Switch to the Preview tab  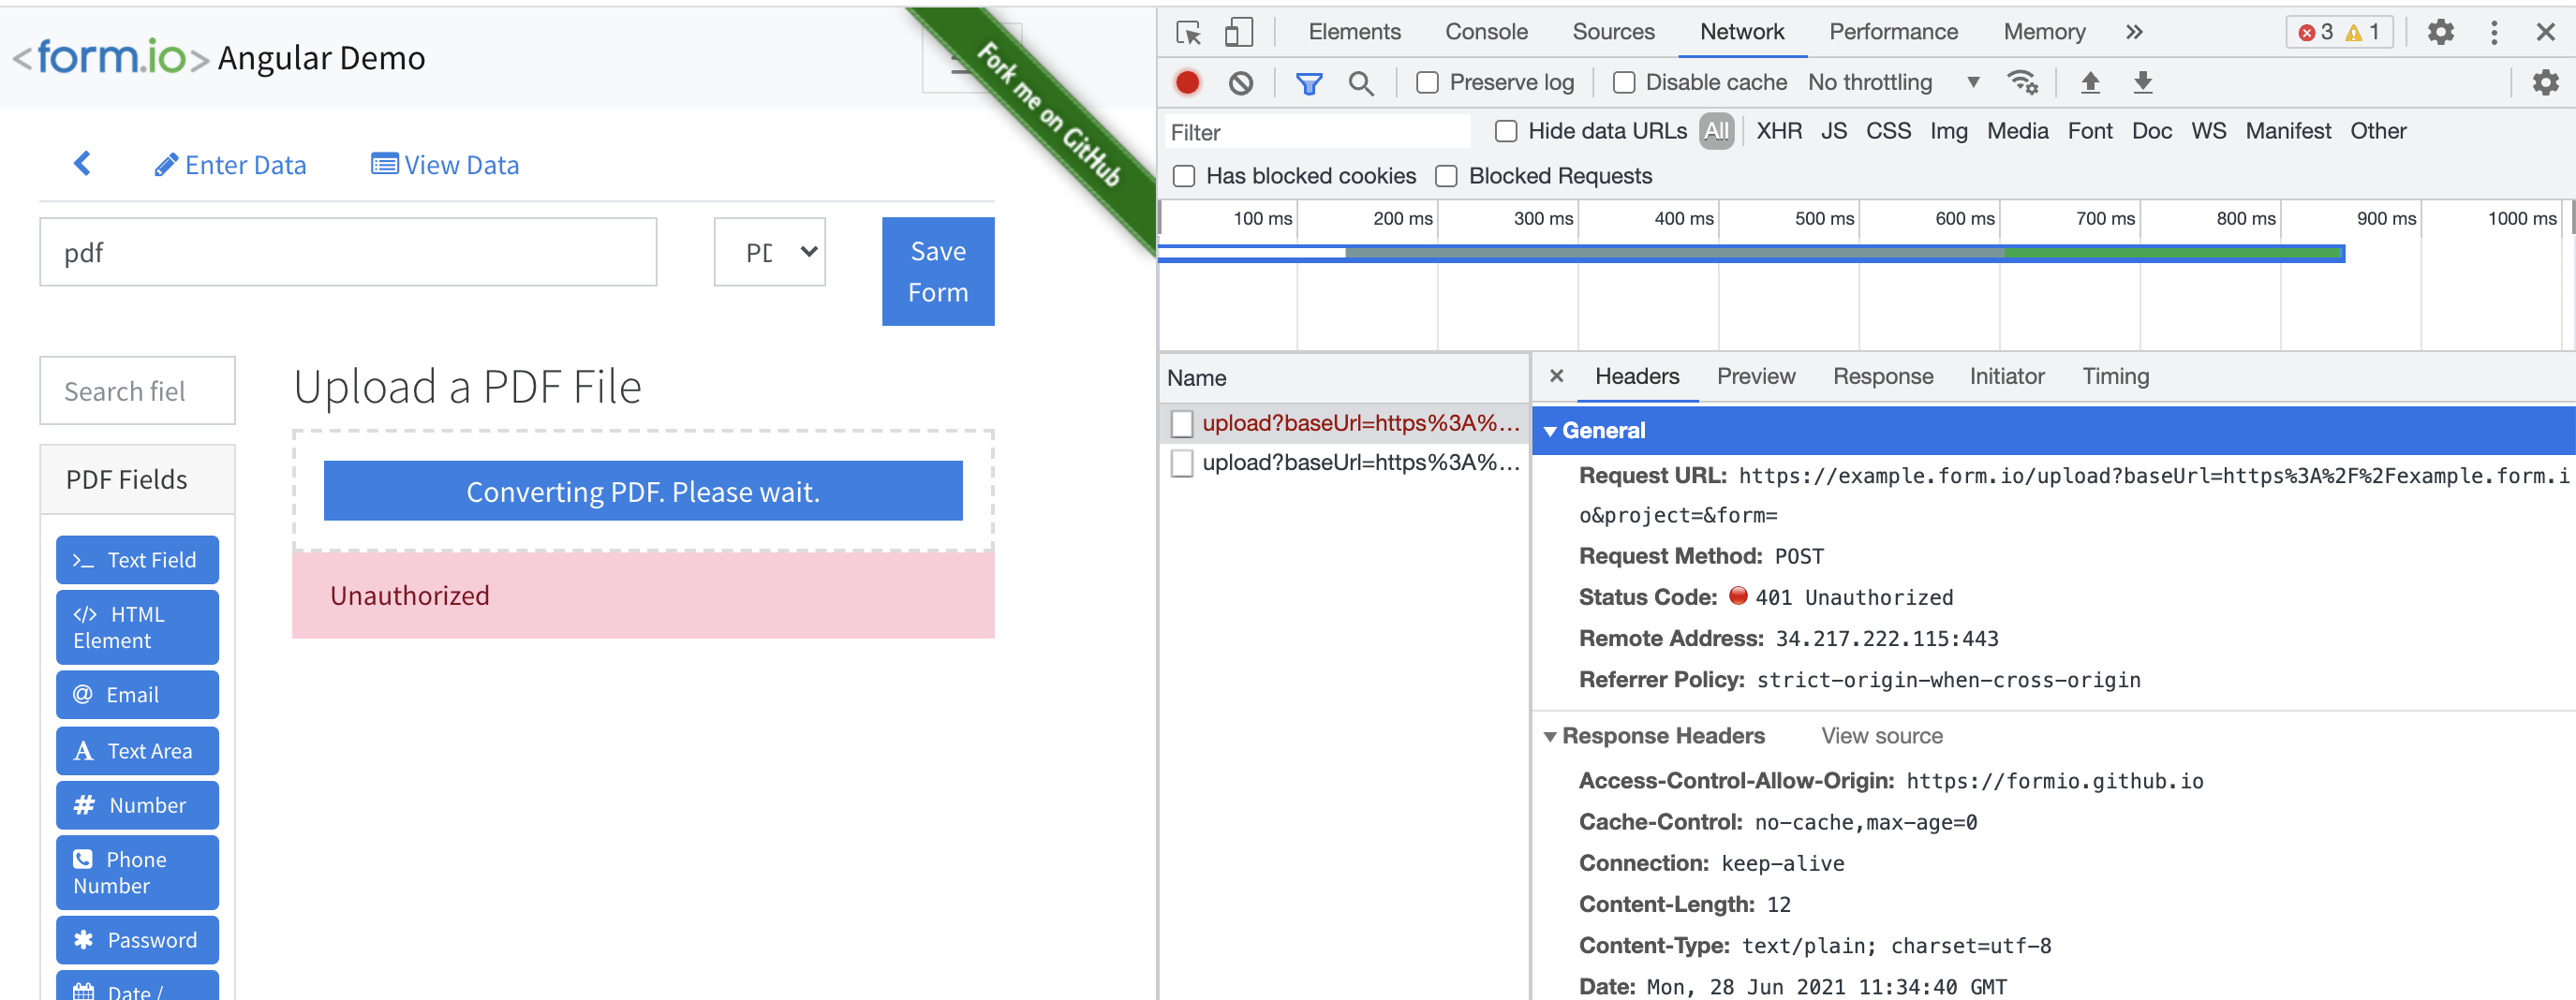coord(1756,376)
